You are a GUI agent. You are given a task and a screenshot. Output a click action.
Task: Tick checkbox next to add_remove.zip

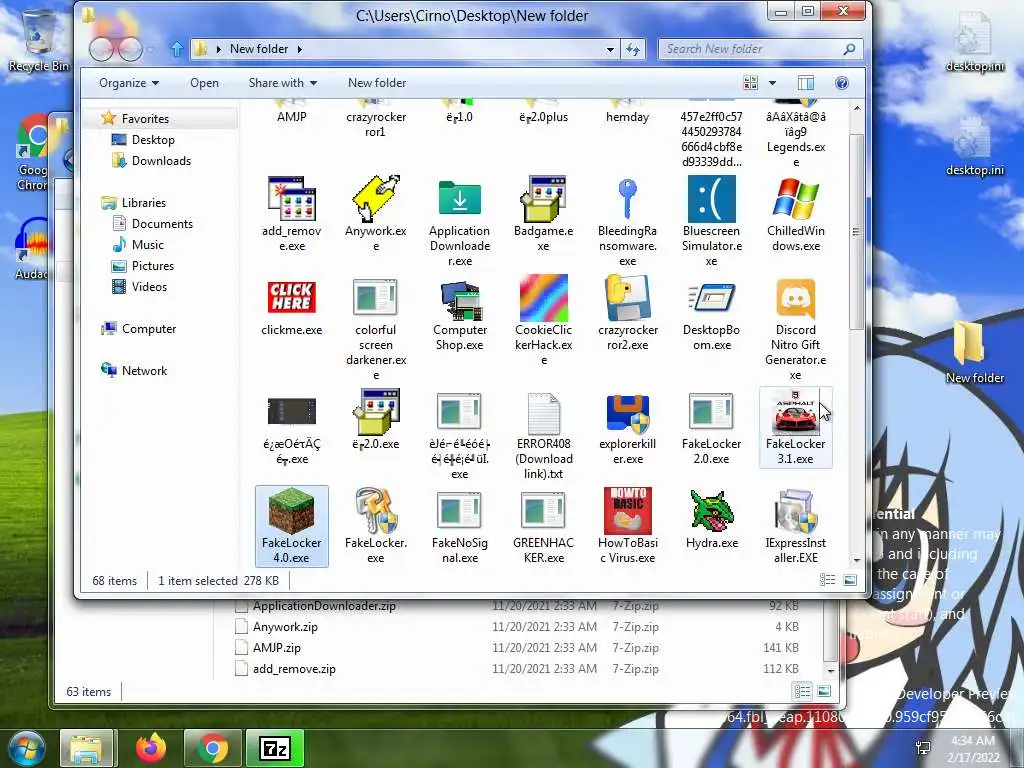click(242, 669)
